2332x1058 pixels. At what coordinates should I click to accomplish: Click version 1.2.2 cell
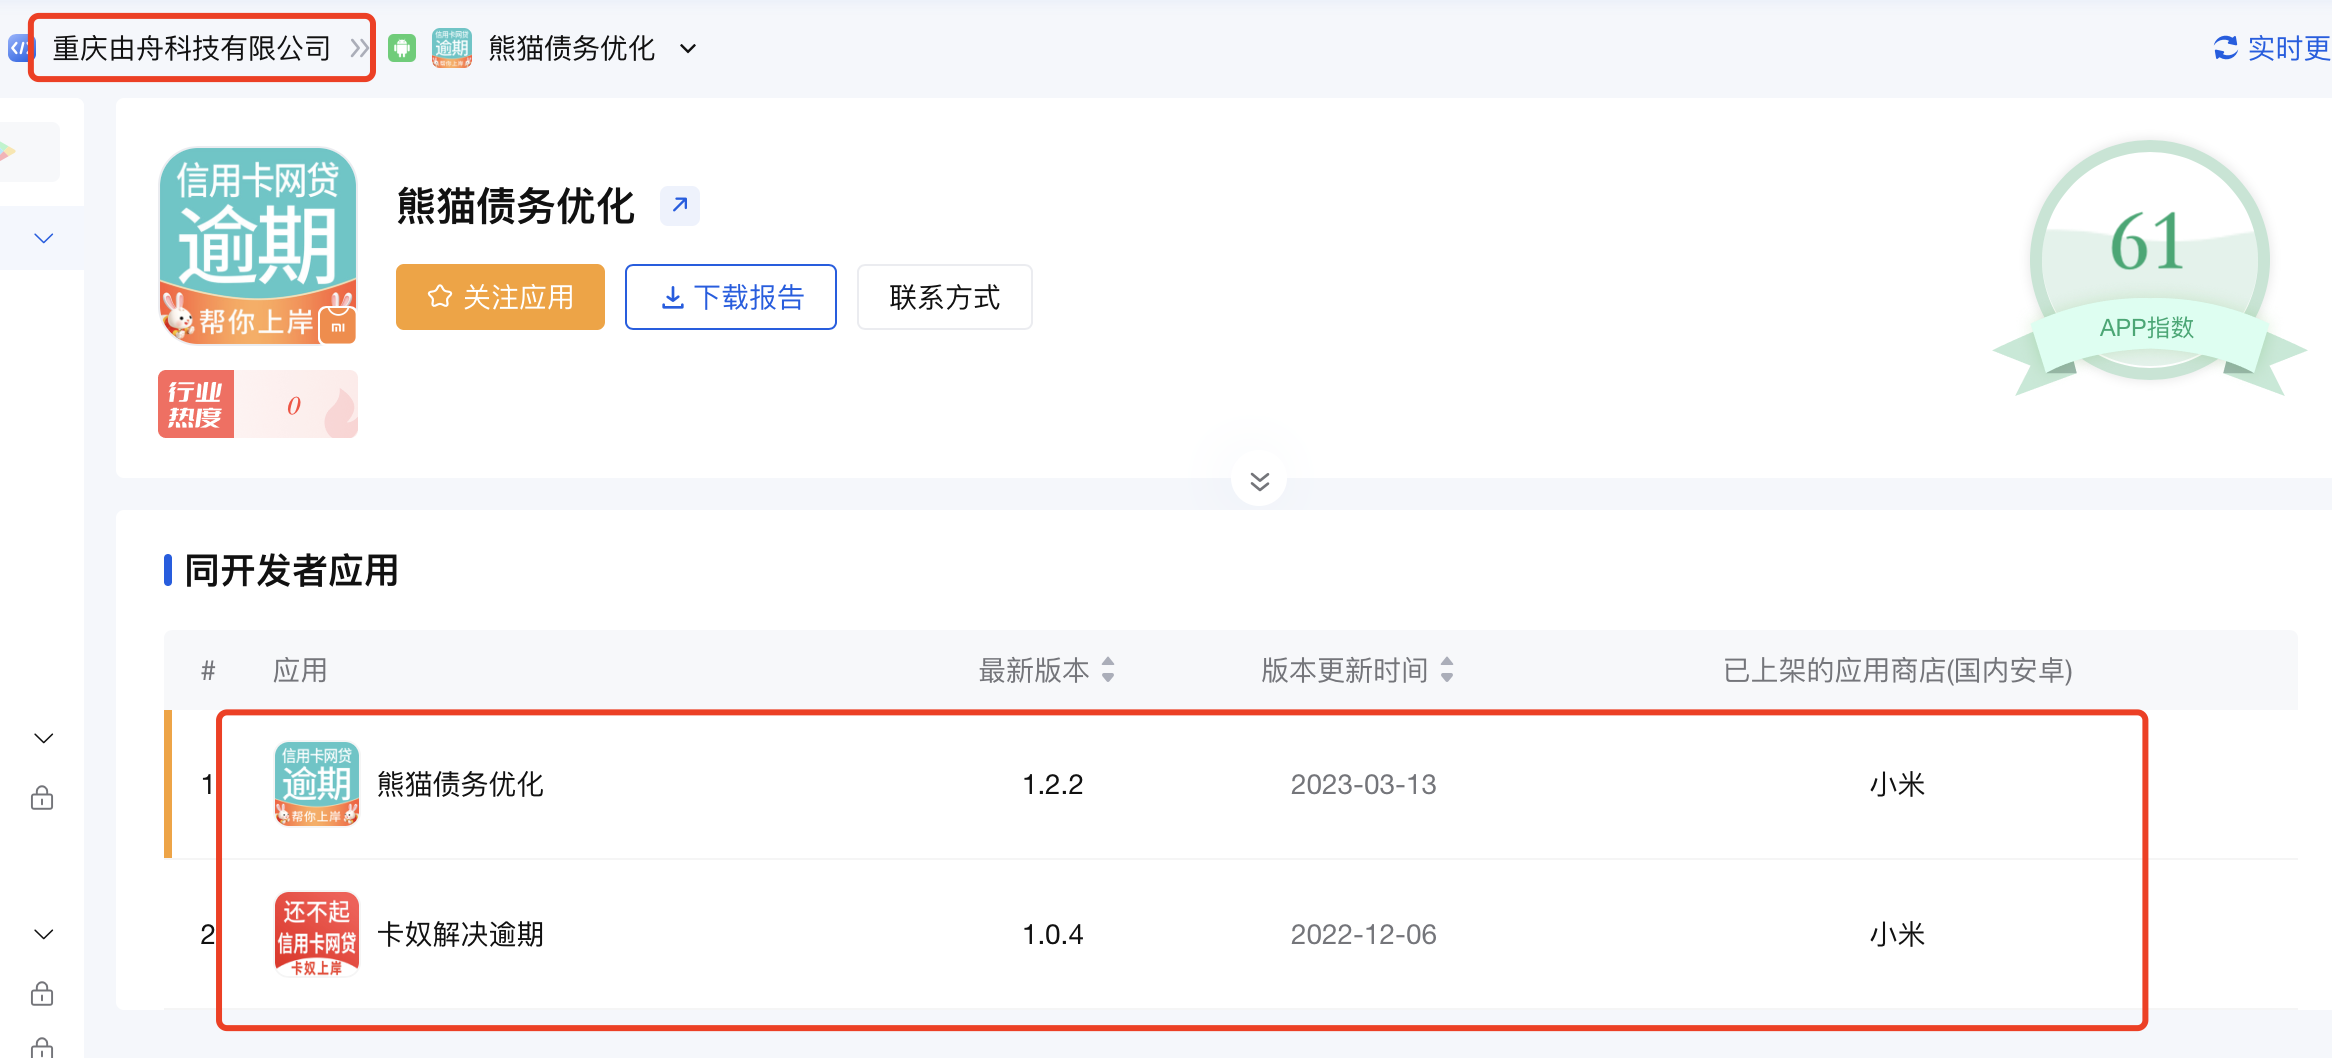(1053, 784)
